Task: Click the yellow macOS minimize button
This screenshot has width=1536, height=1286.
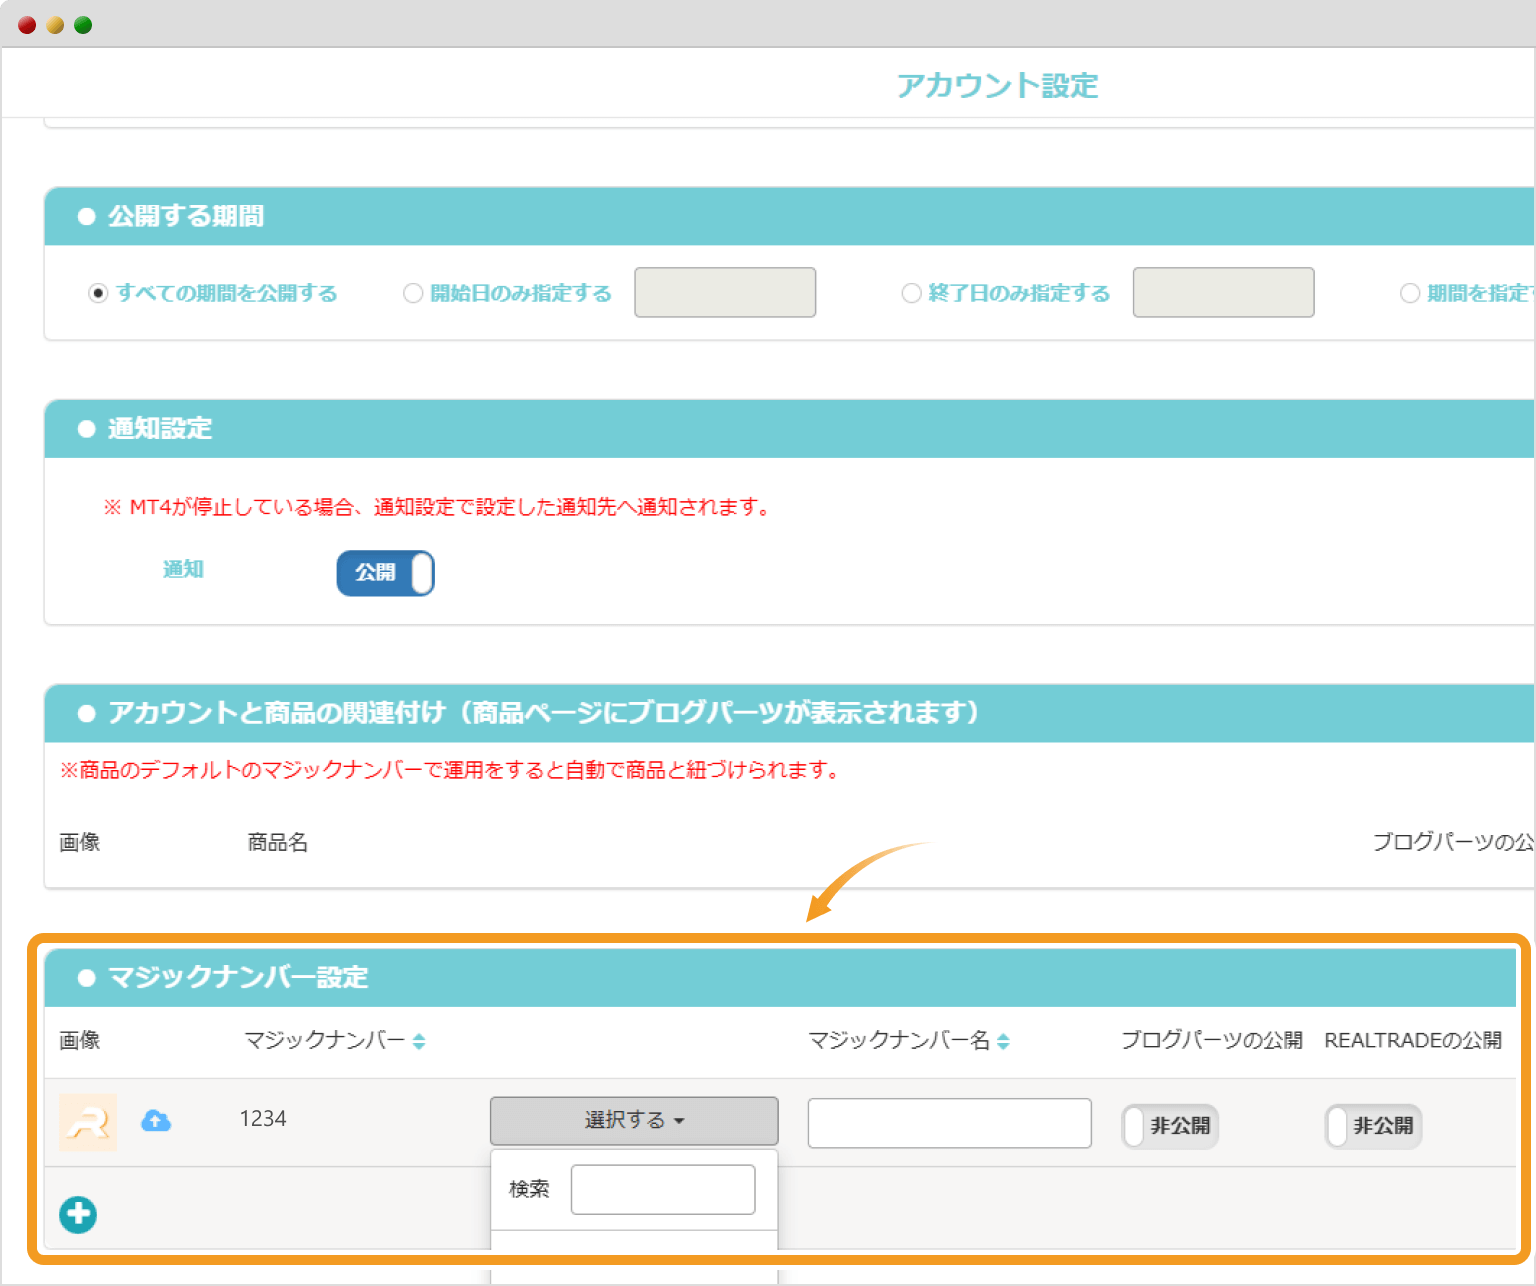Action: pyautogui.click(x=53, y=23)
